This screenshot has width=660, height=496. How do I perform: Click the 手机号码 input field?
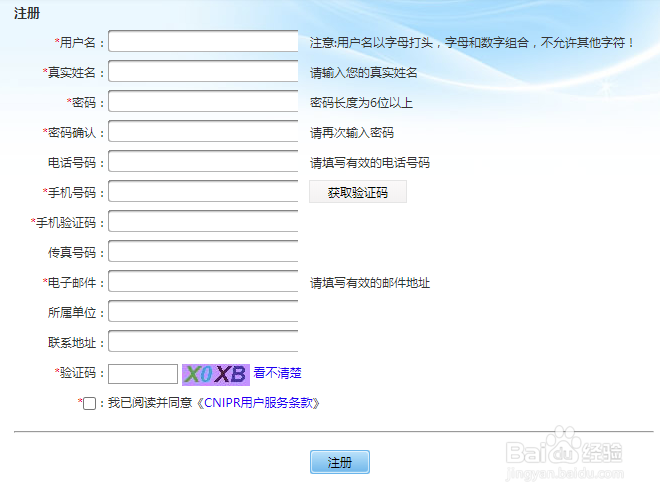tap(203, 192)
